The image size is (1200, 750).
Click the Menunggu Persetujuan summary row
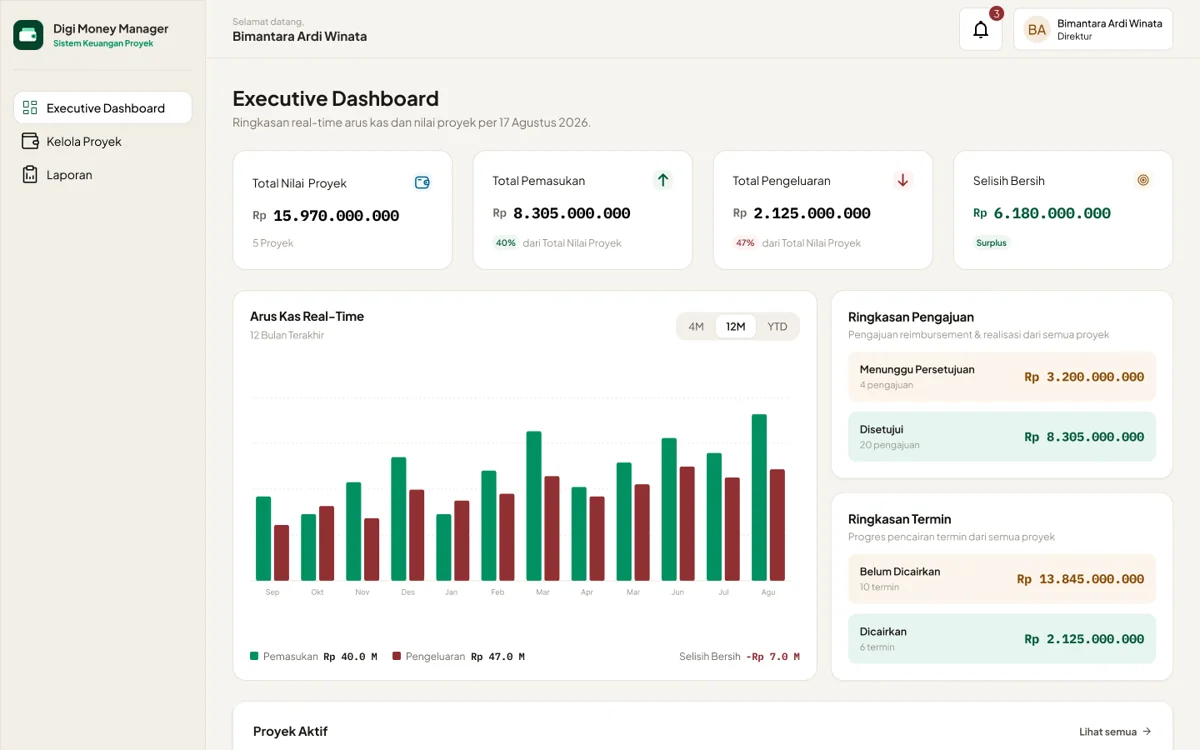[1002, 377]
